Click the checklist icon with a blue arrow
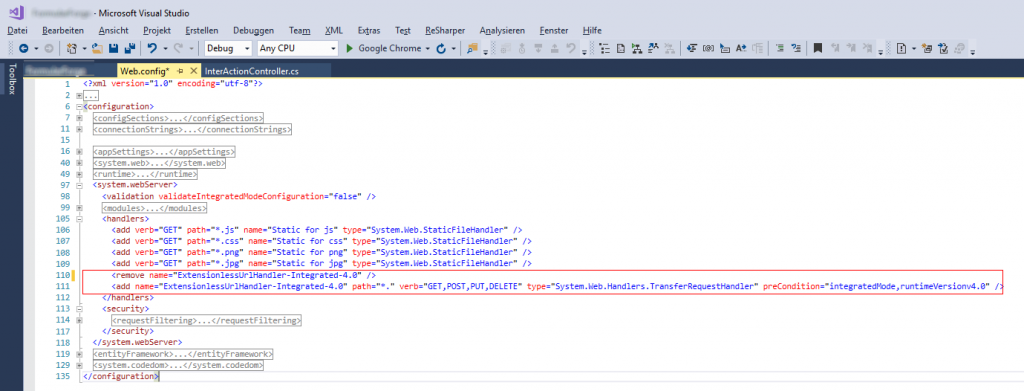 944,48
